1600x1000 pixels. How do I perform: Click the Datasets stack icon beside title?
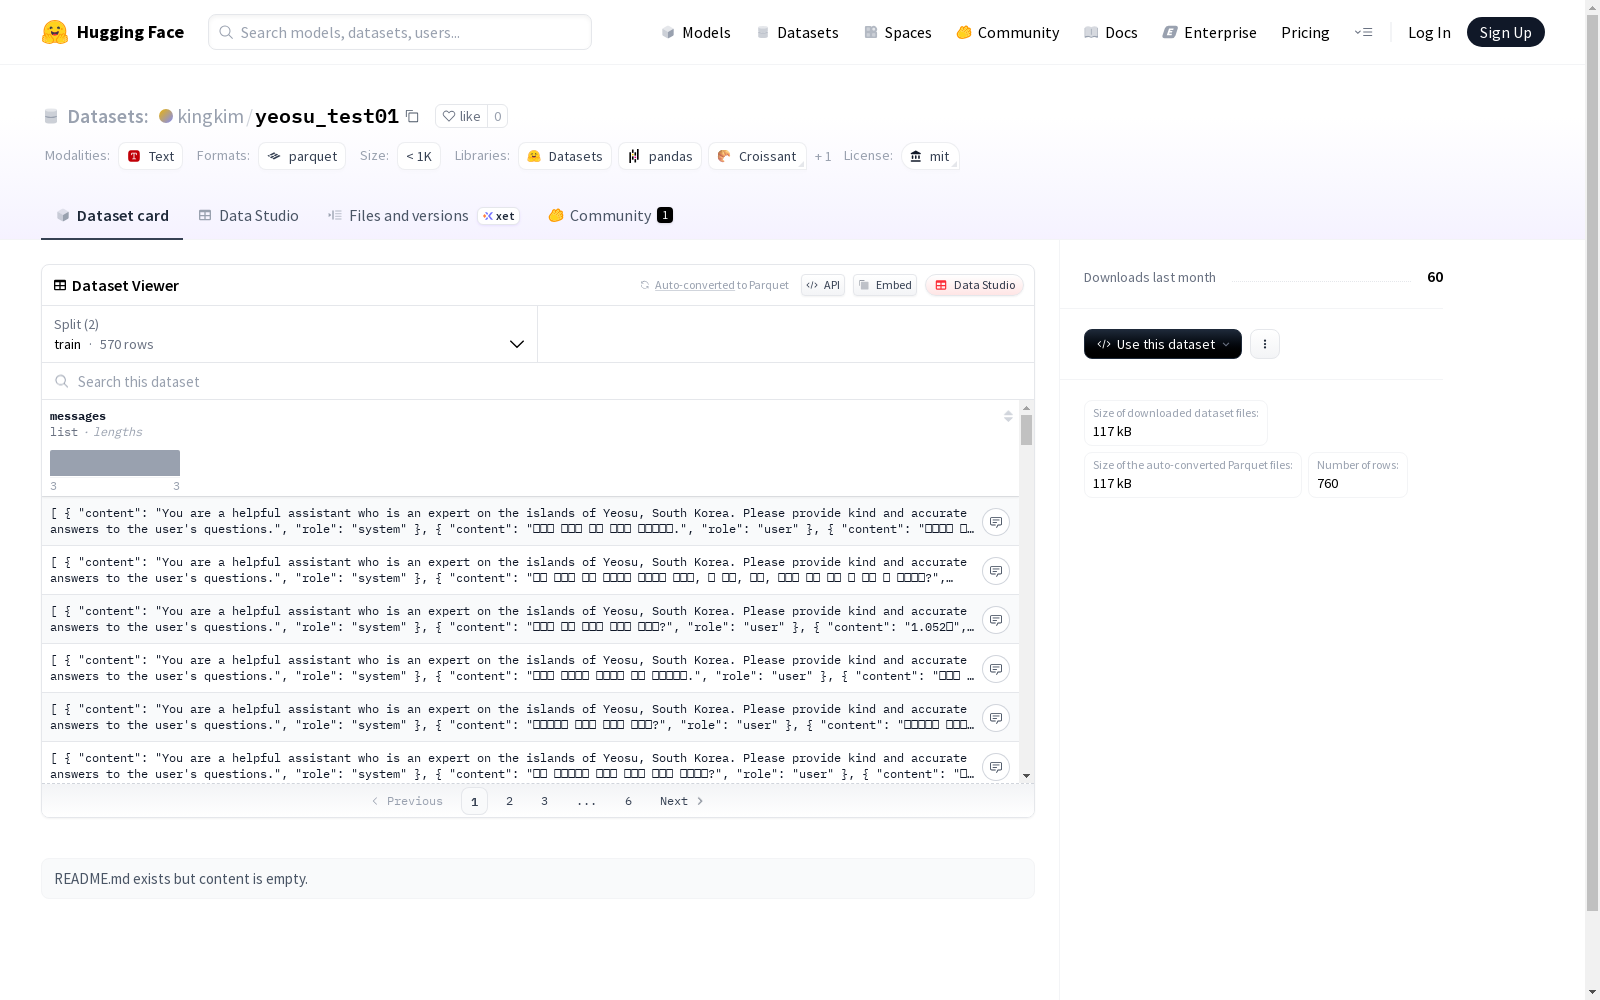[x=51, y=116]
